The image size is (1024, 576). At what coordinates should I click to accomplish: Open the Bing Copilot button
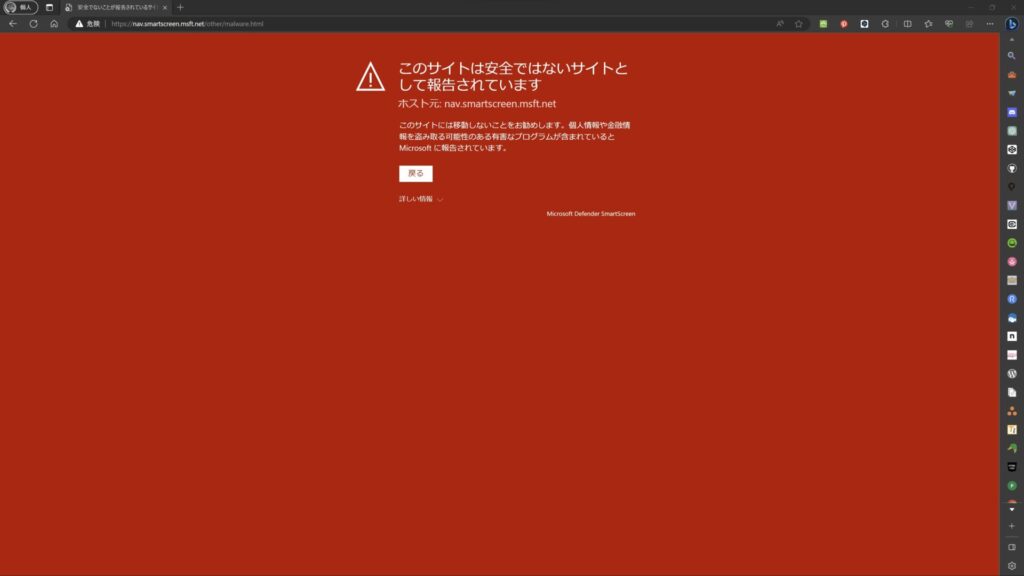point(1012,24)
